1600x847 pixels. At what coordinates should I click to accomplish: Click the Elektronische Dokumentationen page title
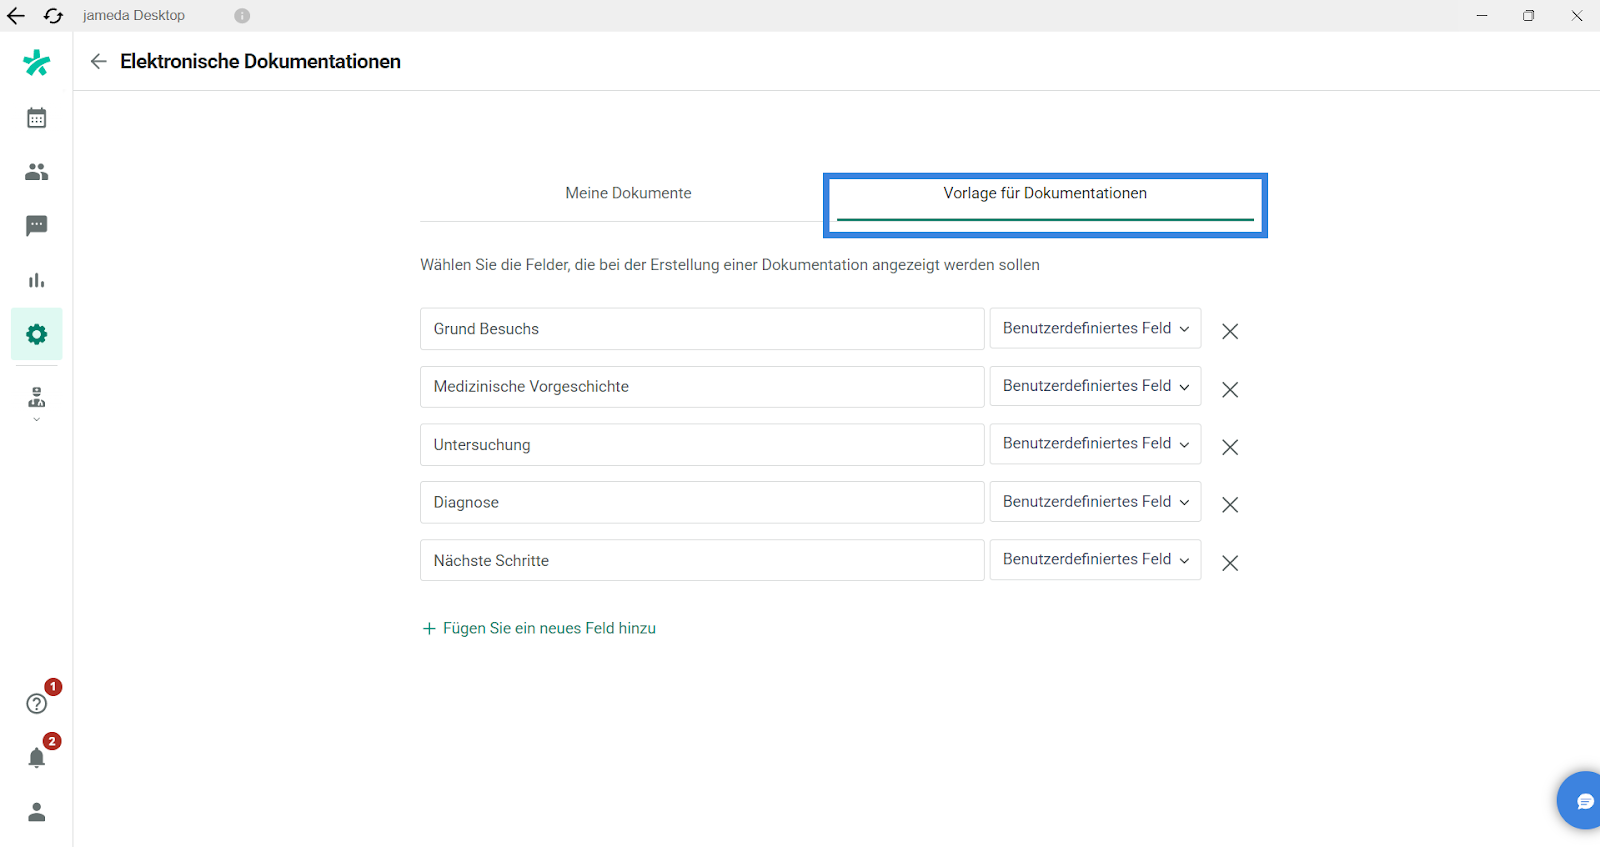point(260,61)
